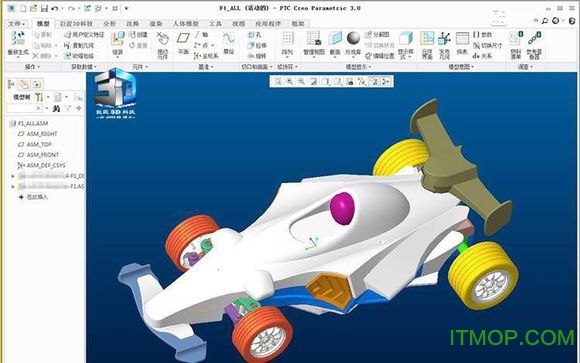
Task: Click the Undo arrow in quick access toolbar
Action: tap(55, 8)
